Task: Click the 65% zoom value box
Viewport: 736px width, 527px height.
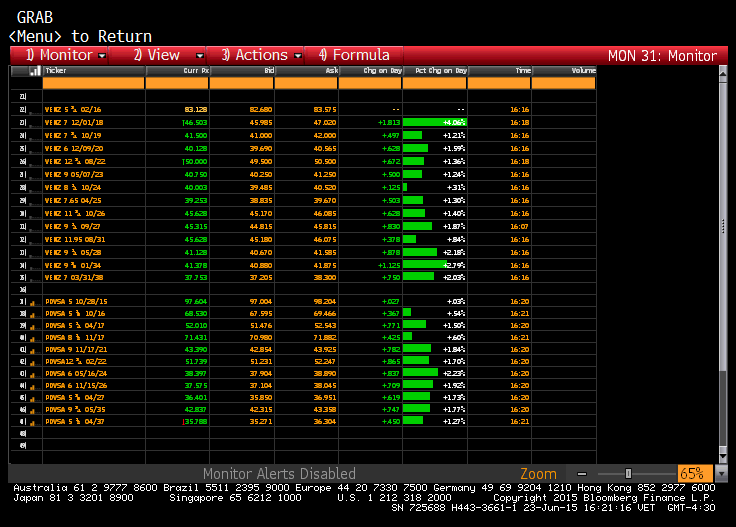Action: click(695, 474)
